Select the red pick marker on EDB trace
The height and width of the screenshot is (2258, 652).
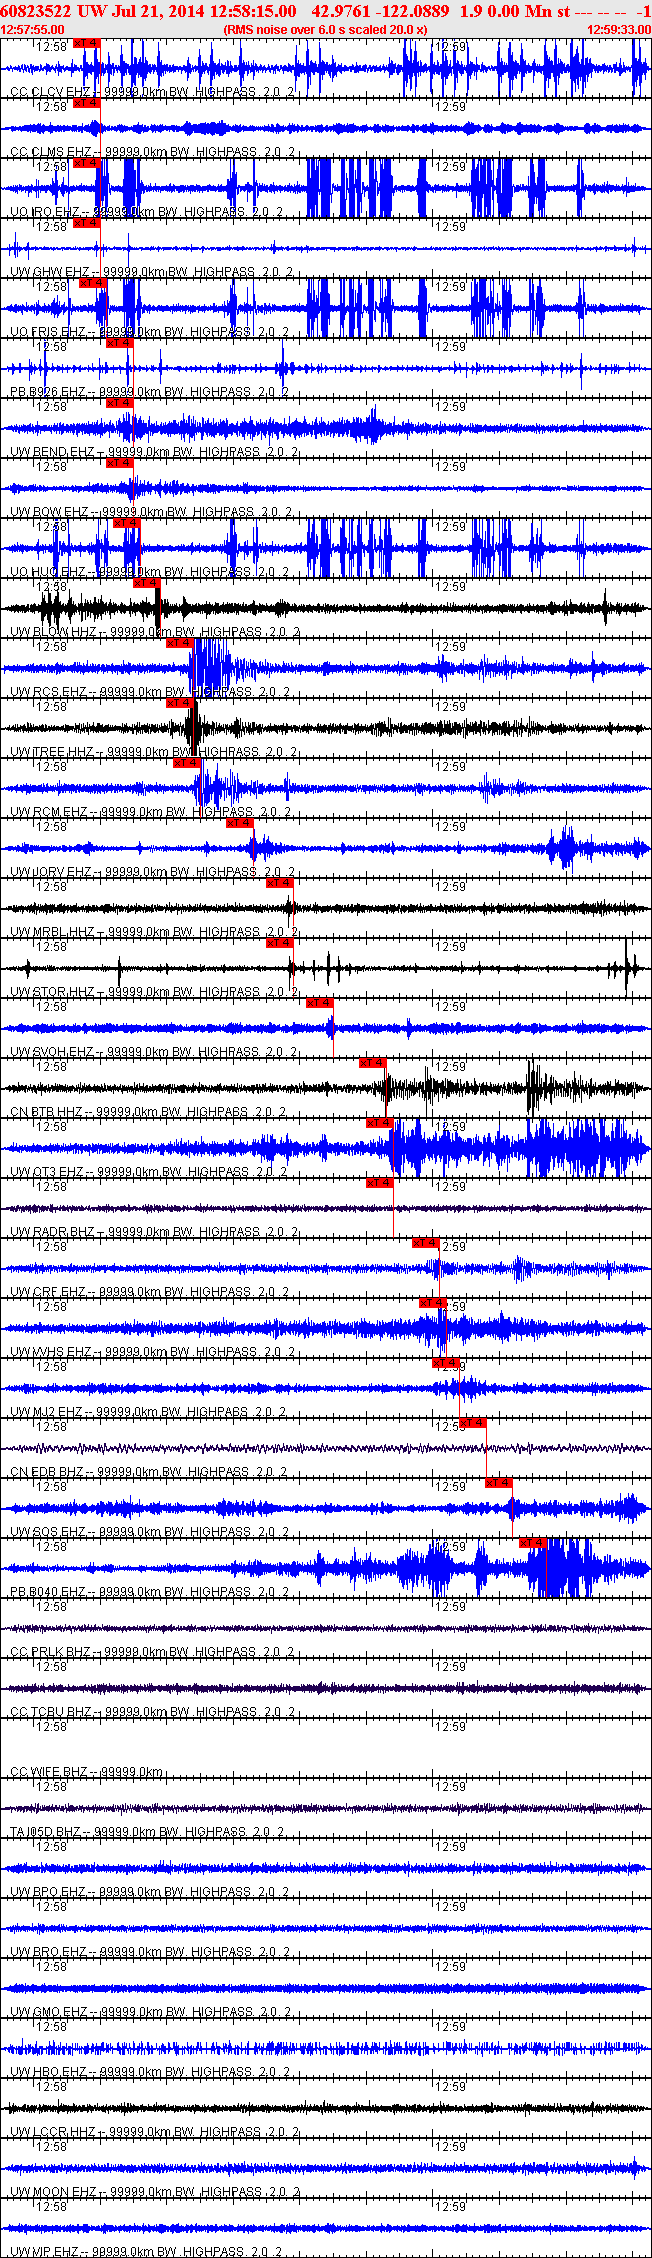coord(473,1423)
